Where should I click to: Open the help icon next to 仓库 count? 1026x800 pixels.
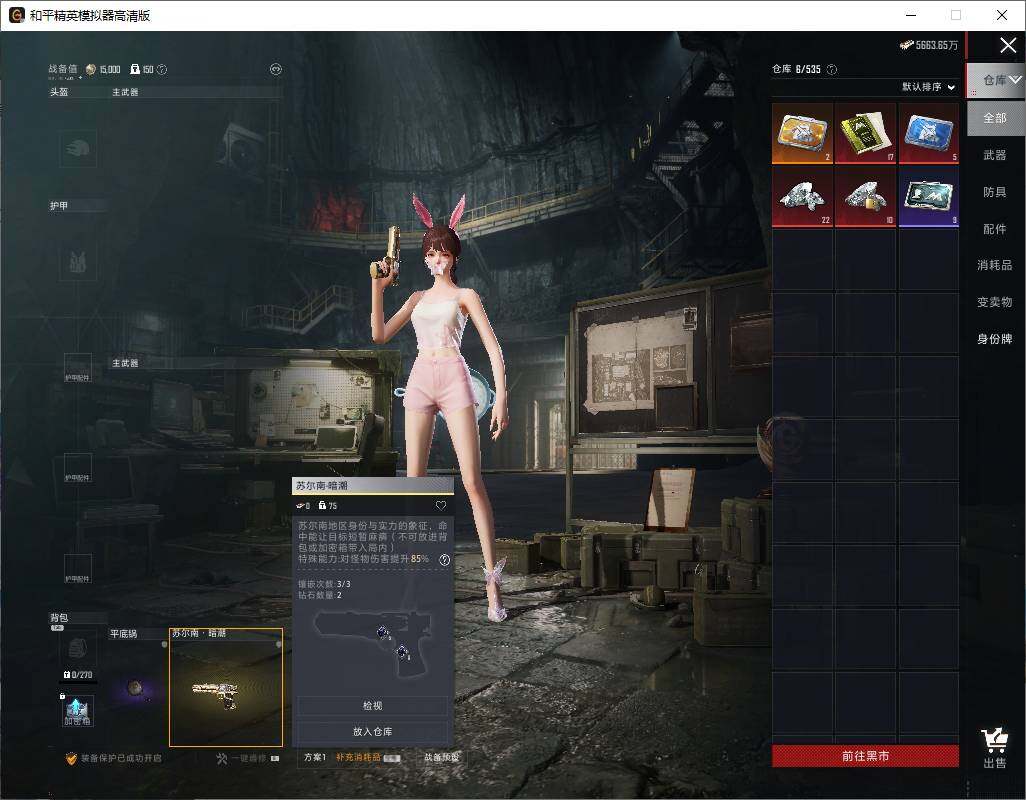click(832, 69)
